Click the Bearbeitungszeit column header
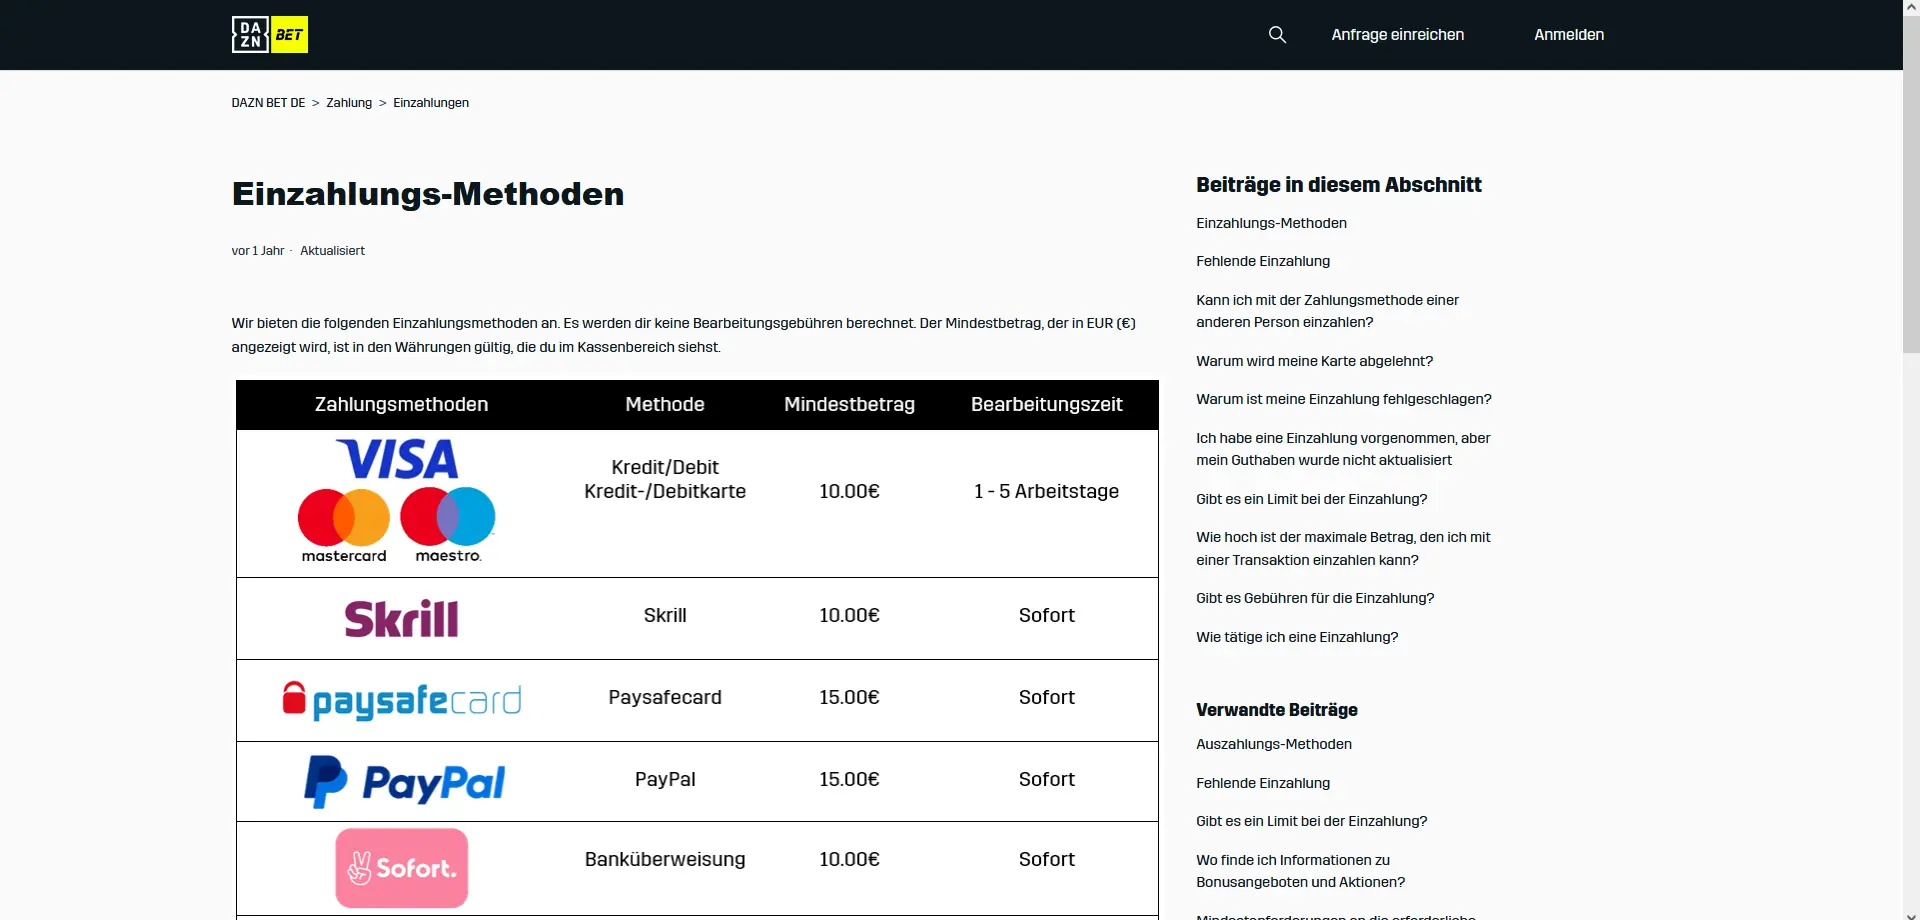Image resolution: width=1920 pixels, height=920 pixels. [x=1046, y=404]
